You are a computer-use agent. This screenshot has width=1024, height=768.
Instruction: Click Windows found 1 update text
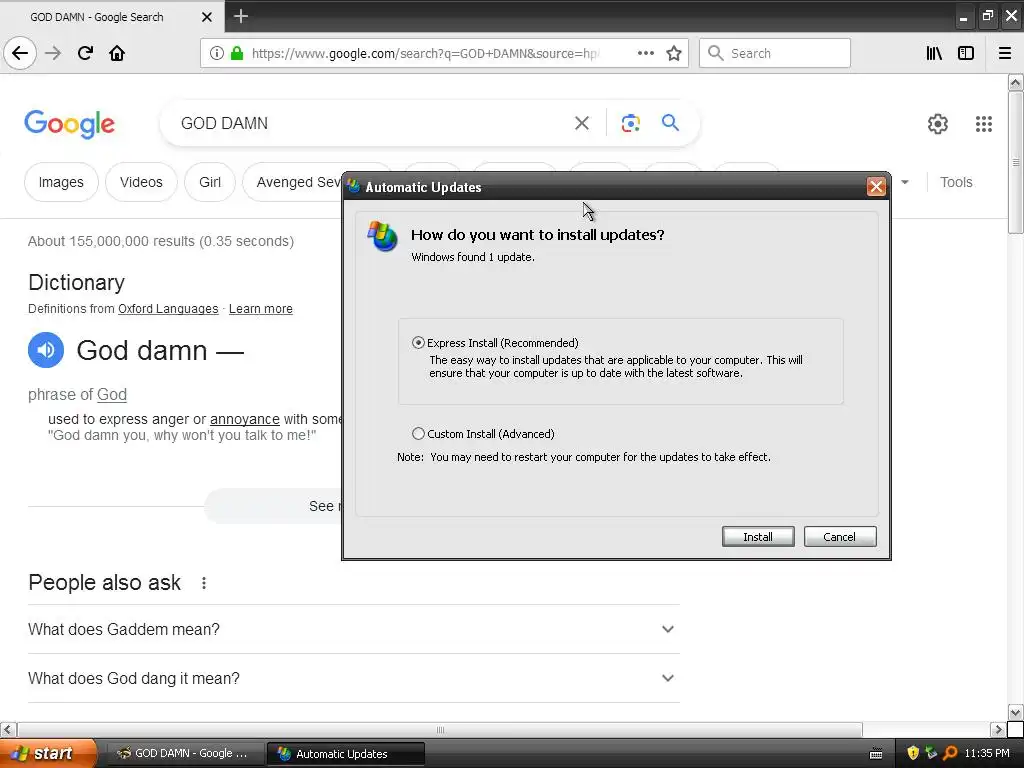[473, 257]
